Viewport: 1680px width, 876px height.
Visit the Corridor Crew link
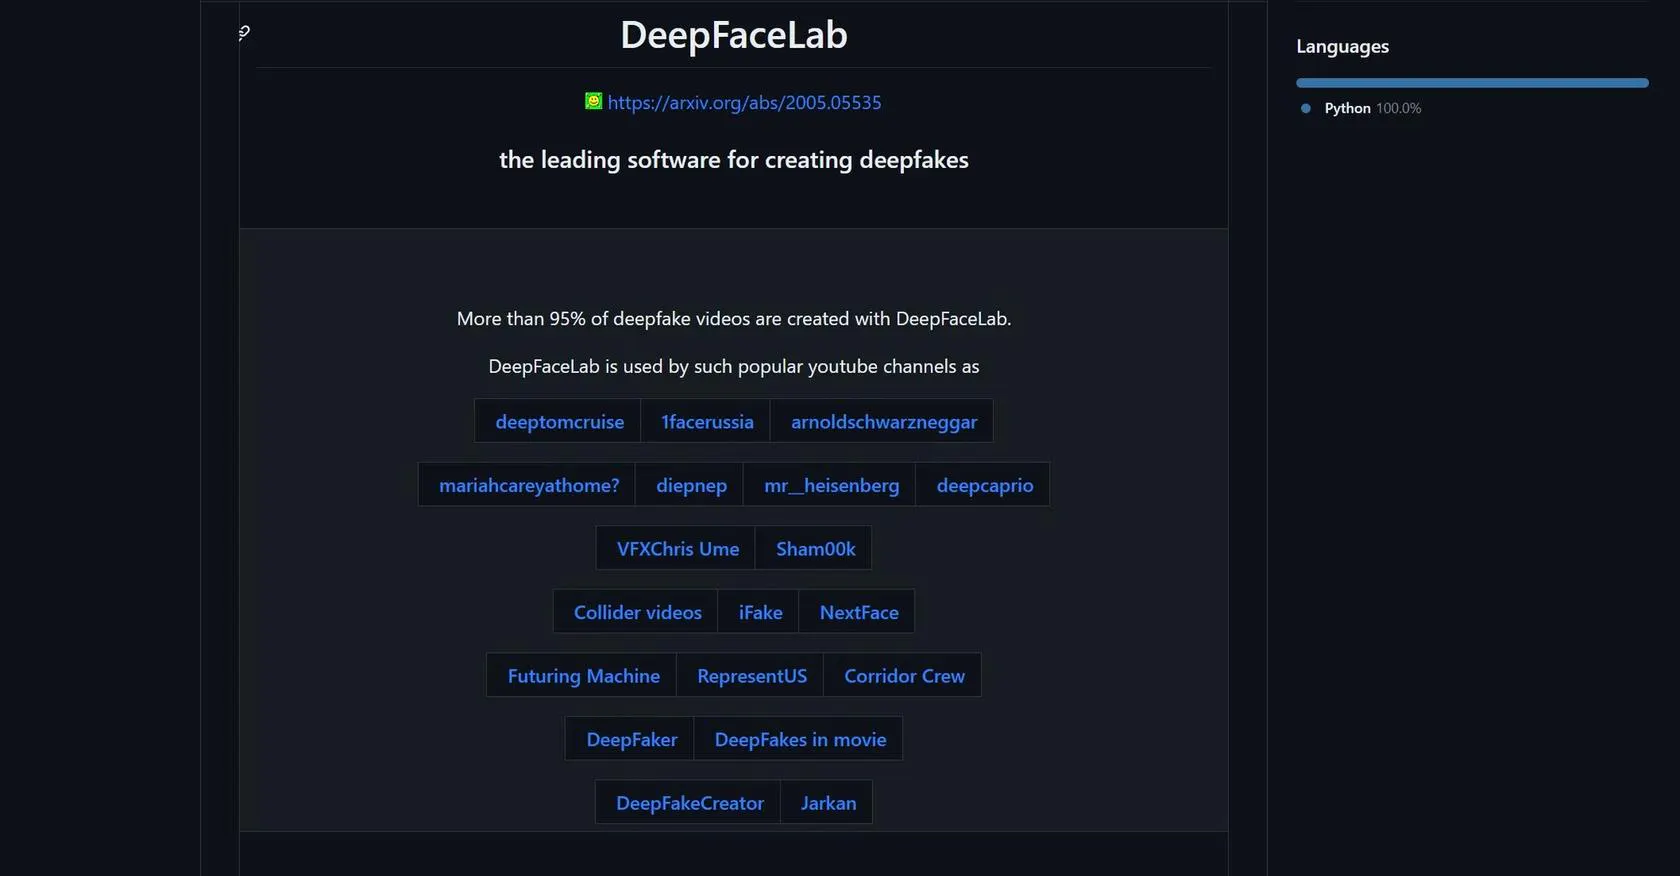click(905, 676)
